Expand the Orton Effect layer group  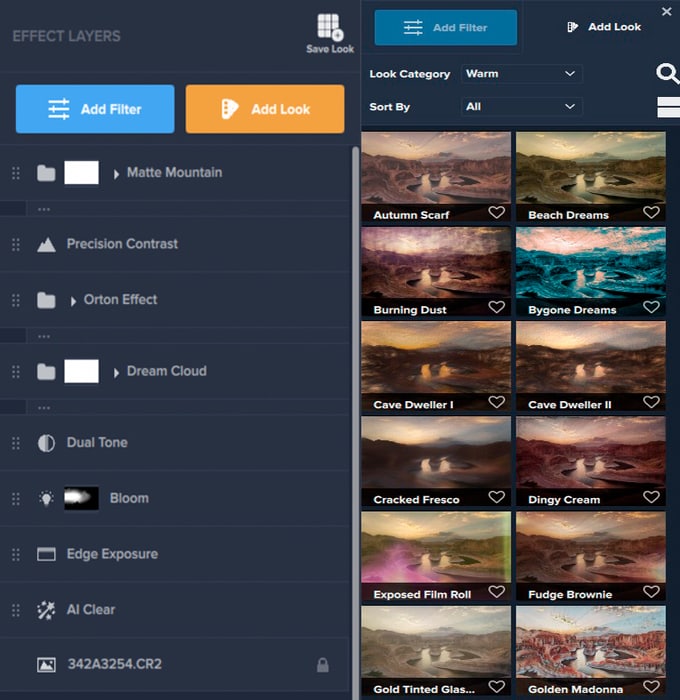click(x=73, y=301)
